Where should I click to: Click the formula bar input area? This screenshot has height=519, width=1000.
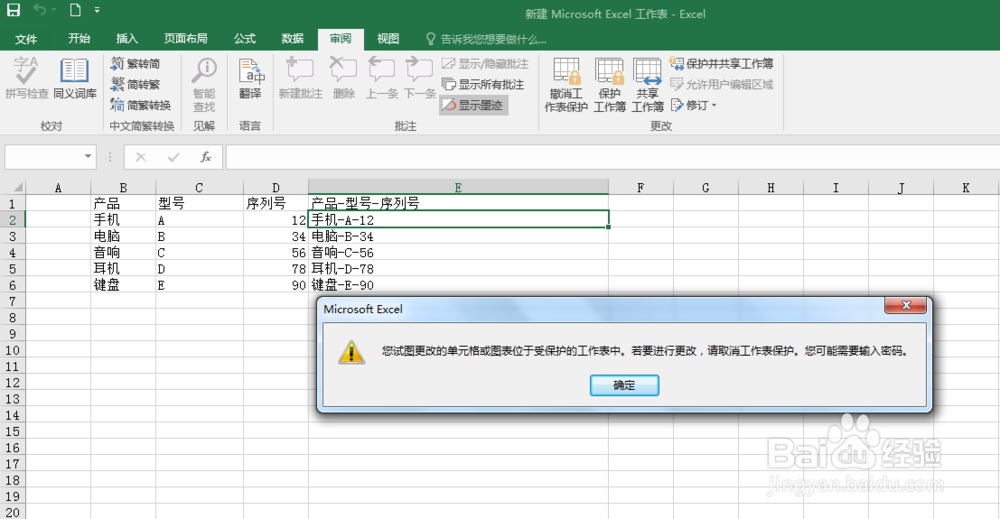click(x=612, y=157)
